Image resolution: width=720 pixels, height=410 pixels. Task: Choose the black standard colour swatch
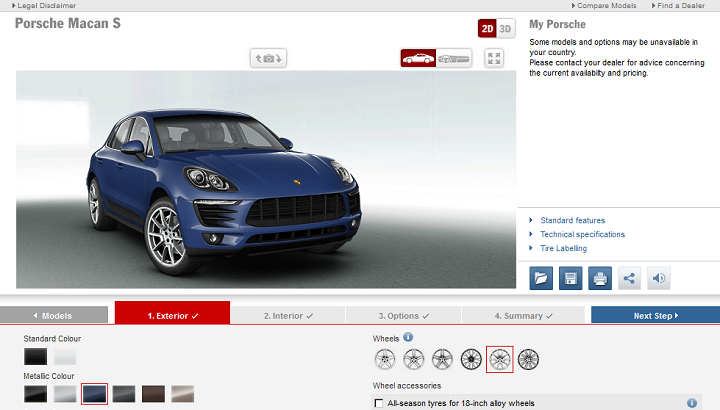tap(35, 356)
